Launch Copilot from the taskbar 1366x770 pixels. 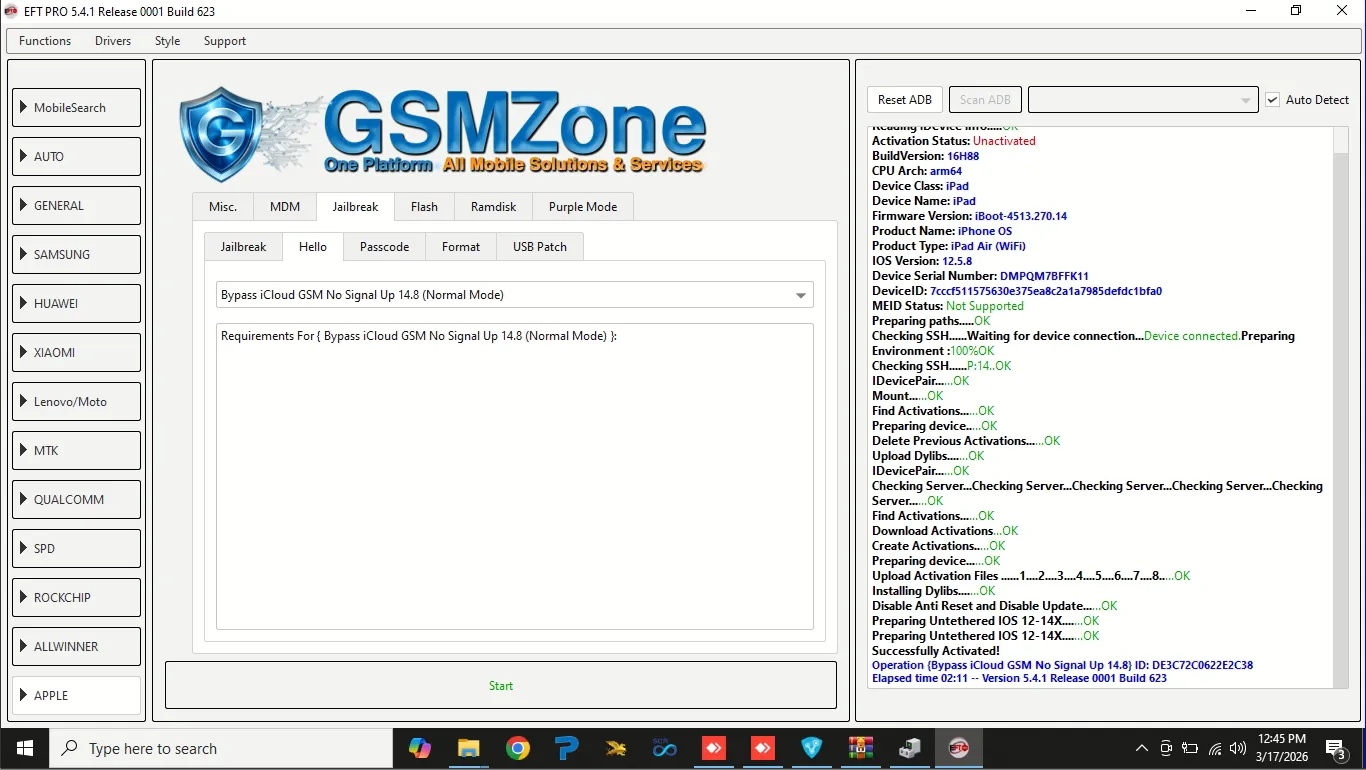420,748
